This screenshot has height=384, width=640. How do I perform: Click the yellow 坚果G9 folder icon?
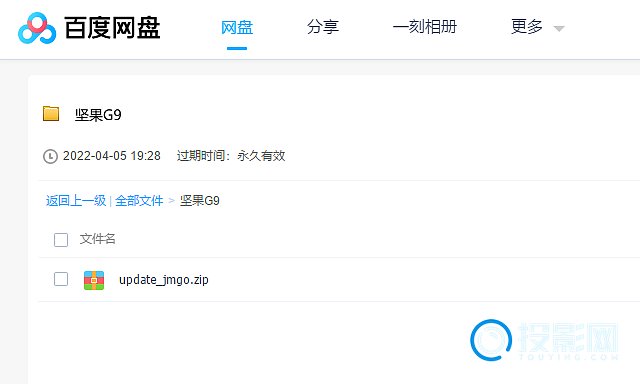[51, 114]
